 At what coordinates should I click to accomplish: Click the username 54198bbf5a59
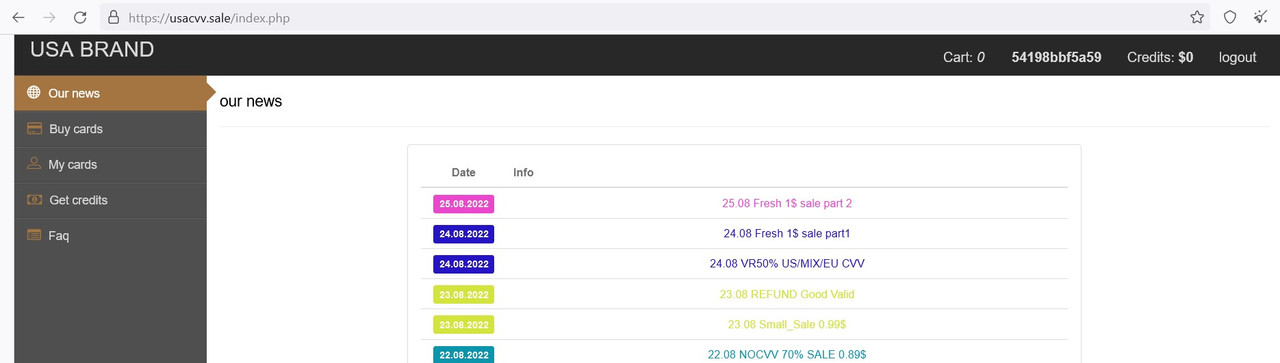(1056, 57)
